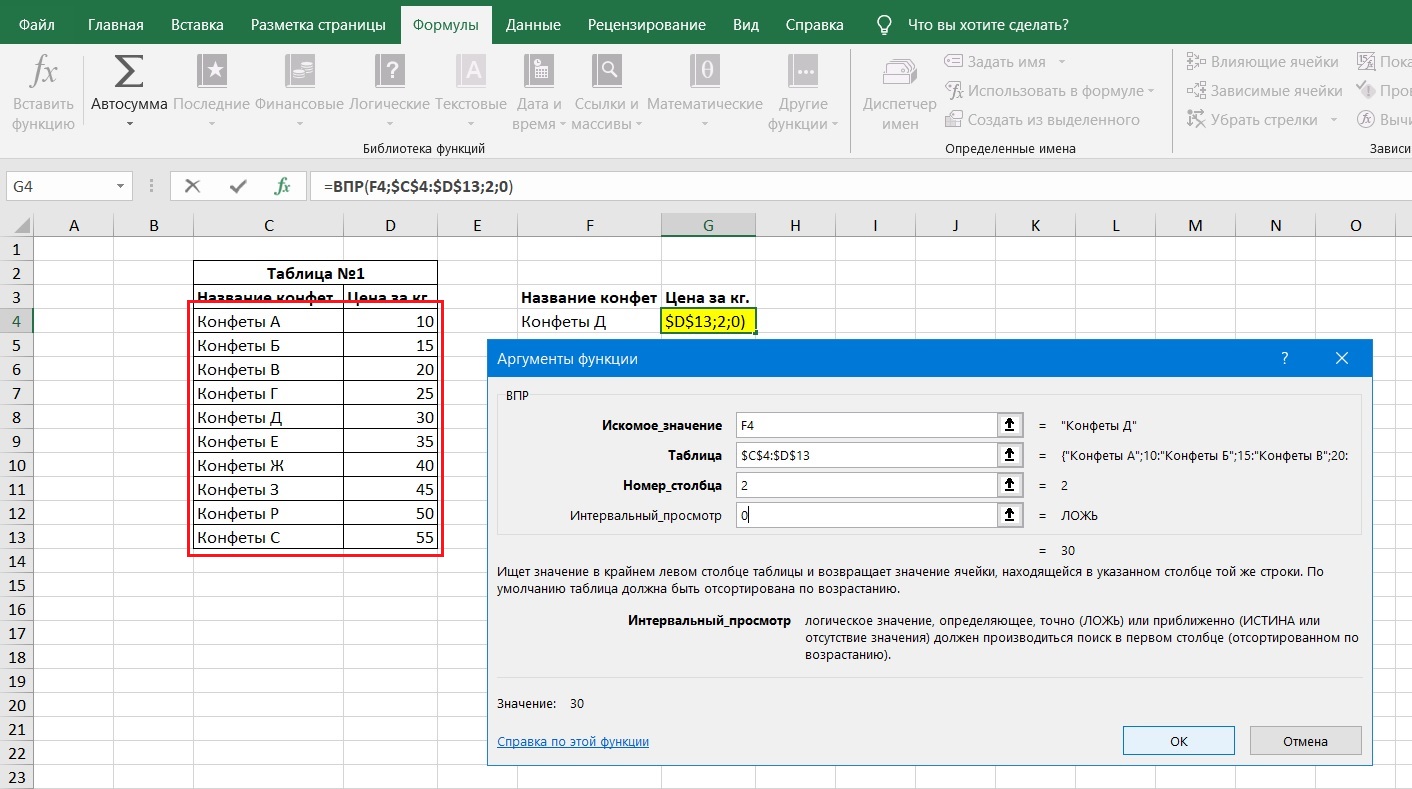Click the Автосумма sigma icon
This screenshot has width=1412, height=789.
(129, 72)
